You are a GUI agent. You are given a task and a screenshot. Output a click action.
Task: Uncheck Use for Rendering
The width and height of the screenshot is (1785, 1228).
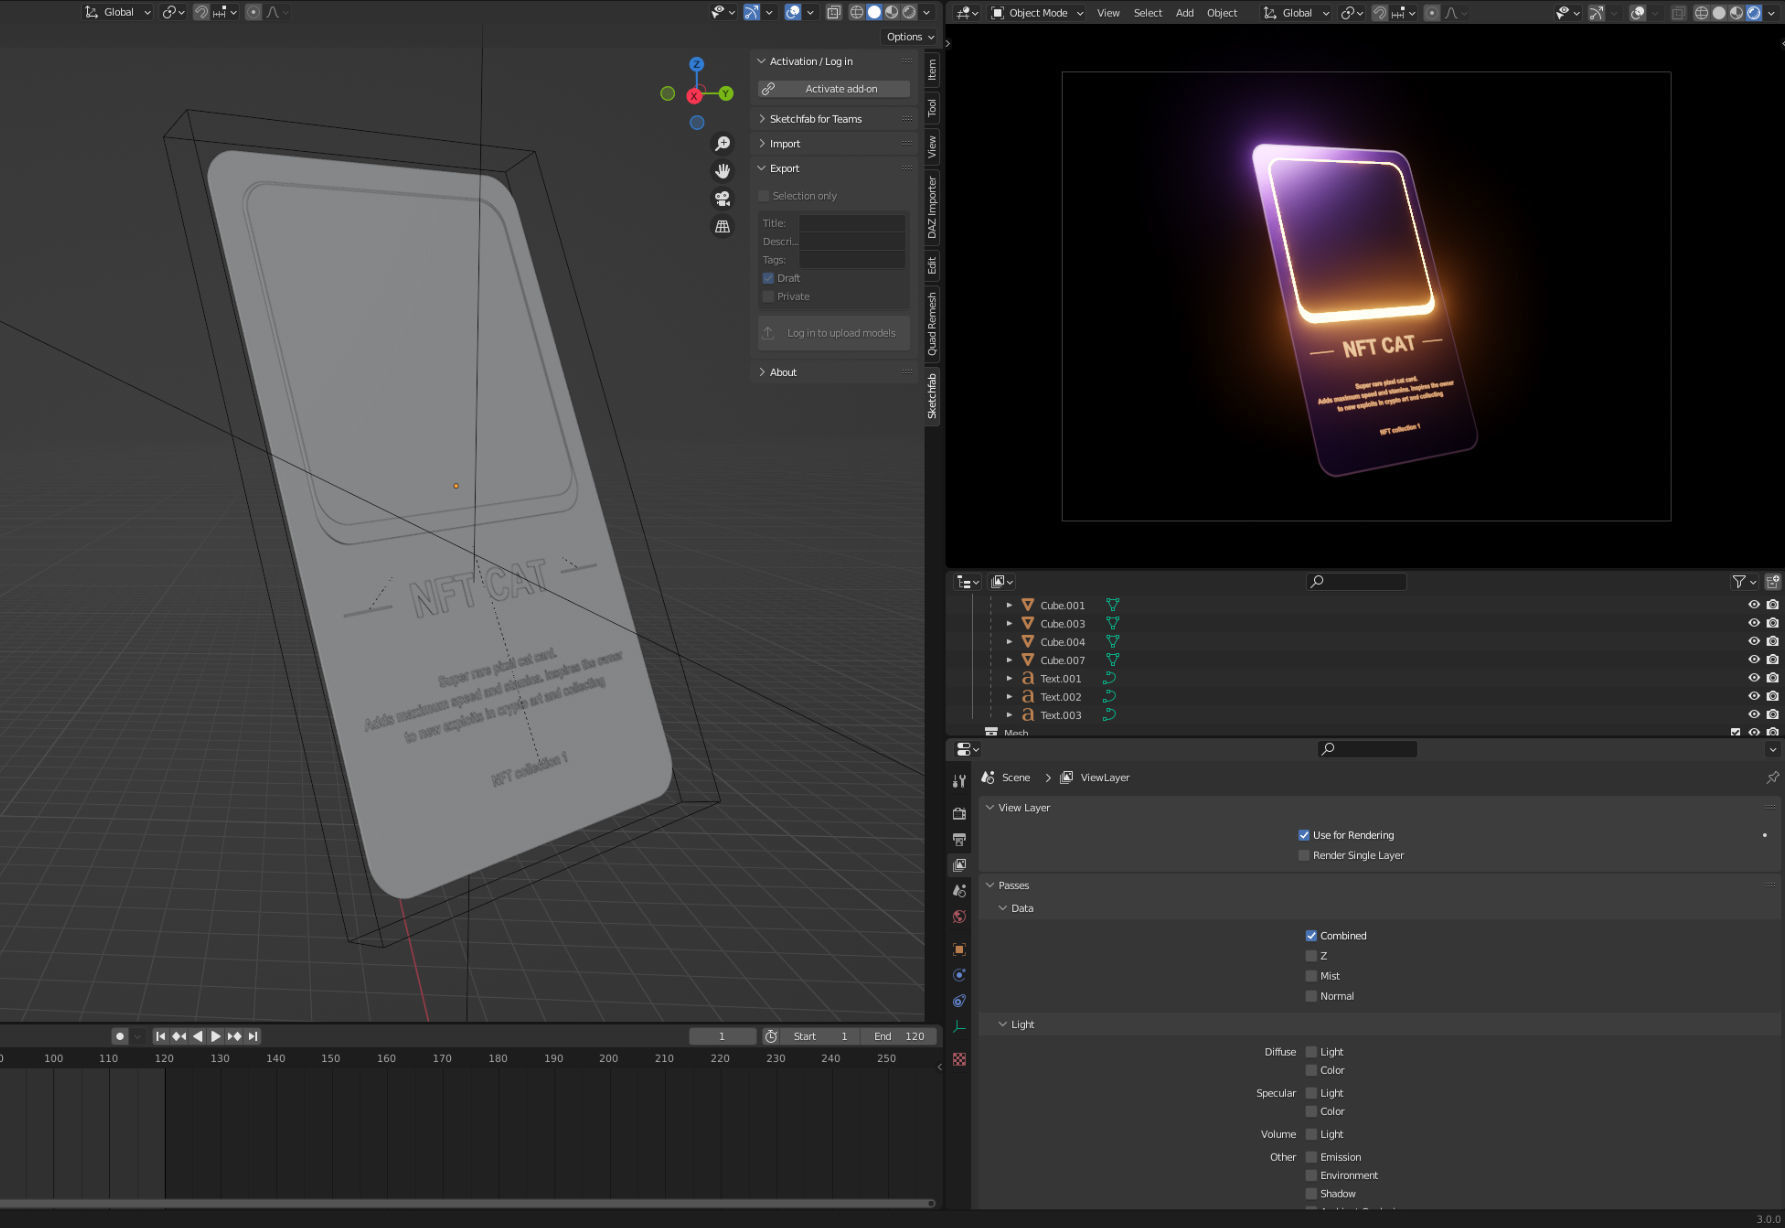pos(1304,835)
